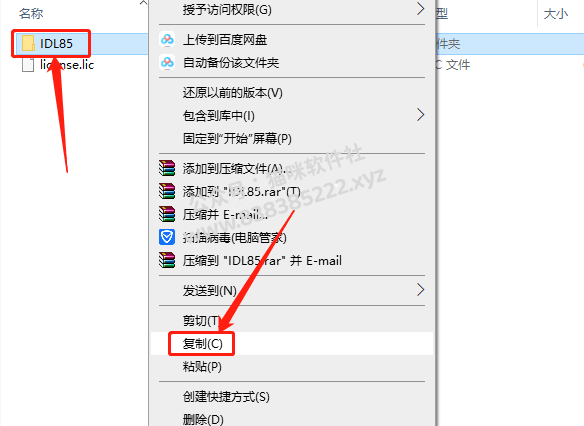The width and height of the screenshot is (584, 426).
Task: Click the Baidu Netdisk upload icon
Action: pos(167,39)
